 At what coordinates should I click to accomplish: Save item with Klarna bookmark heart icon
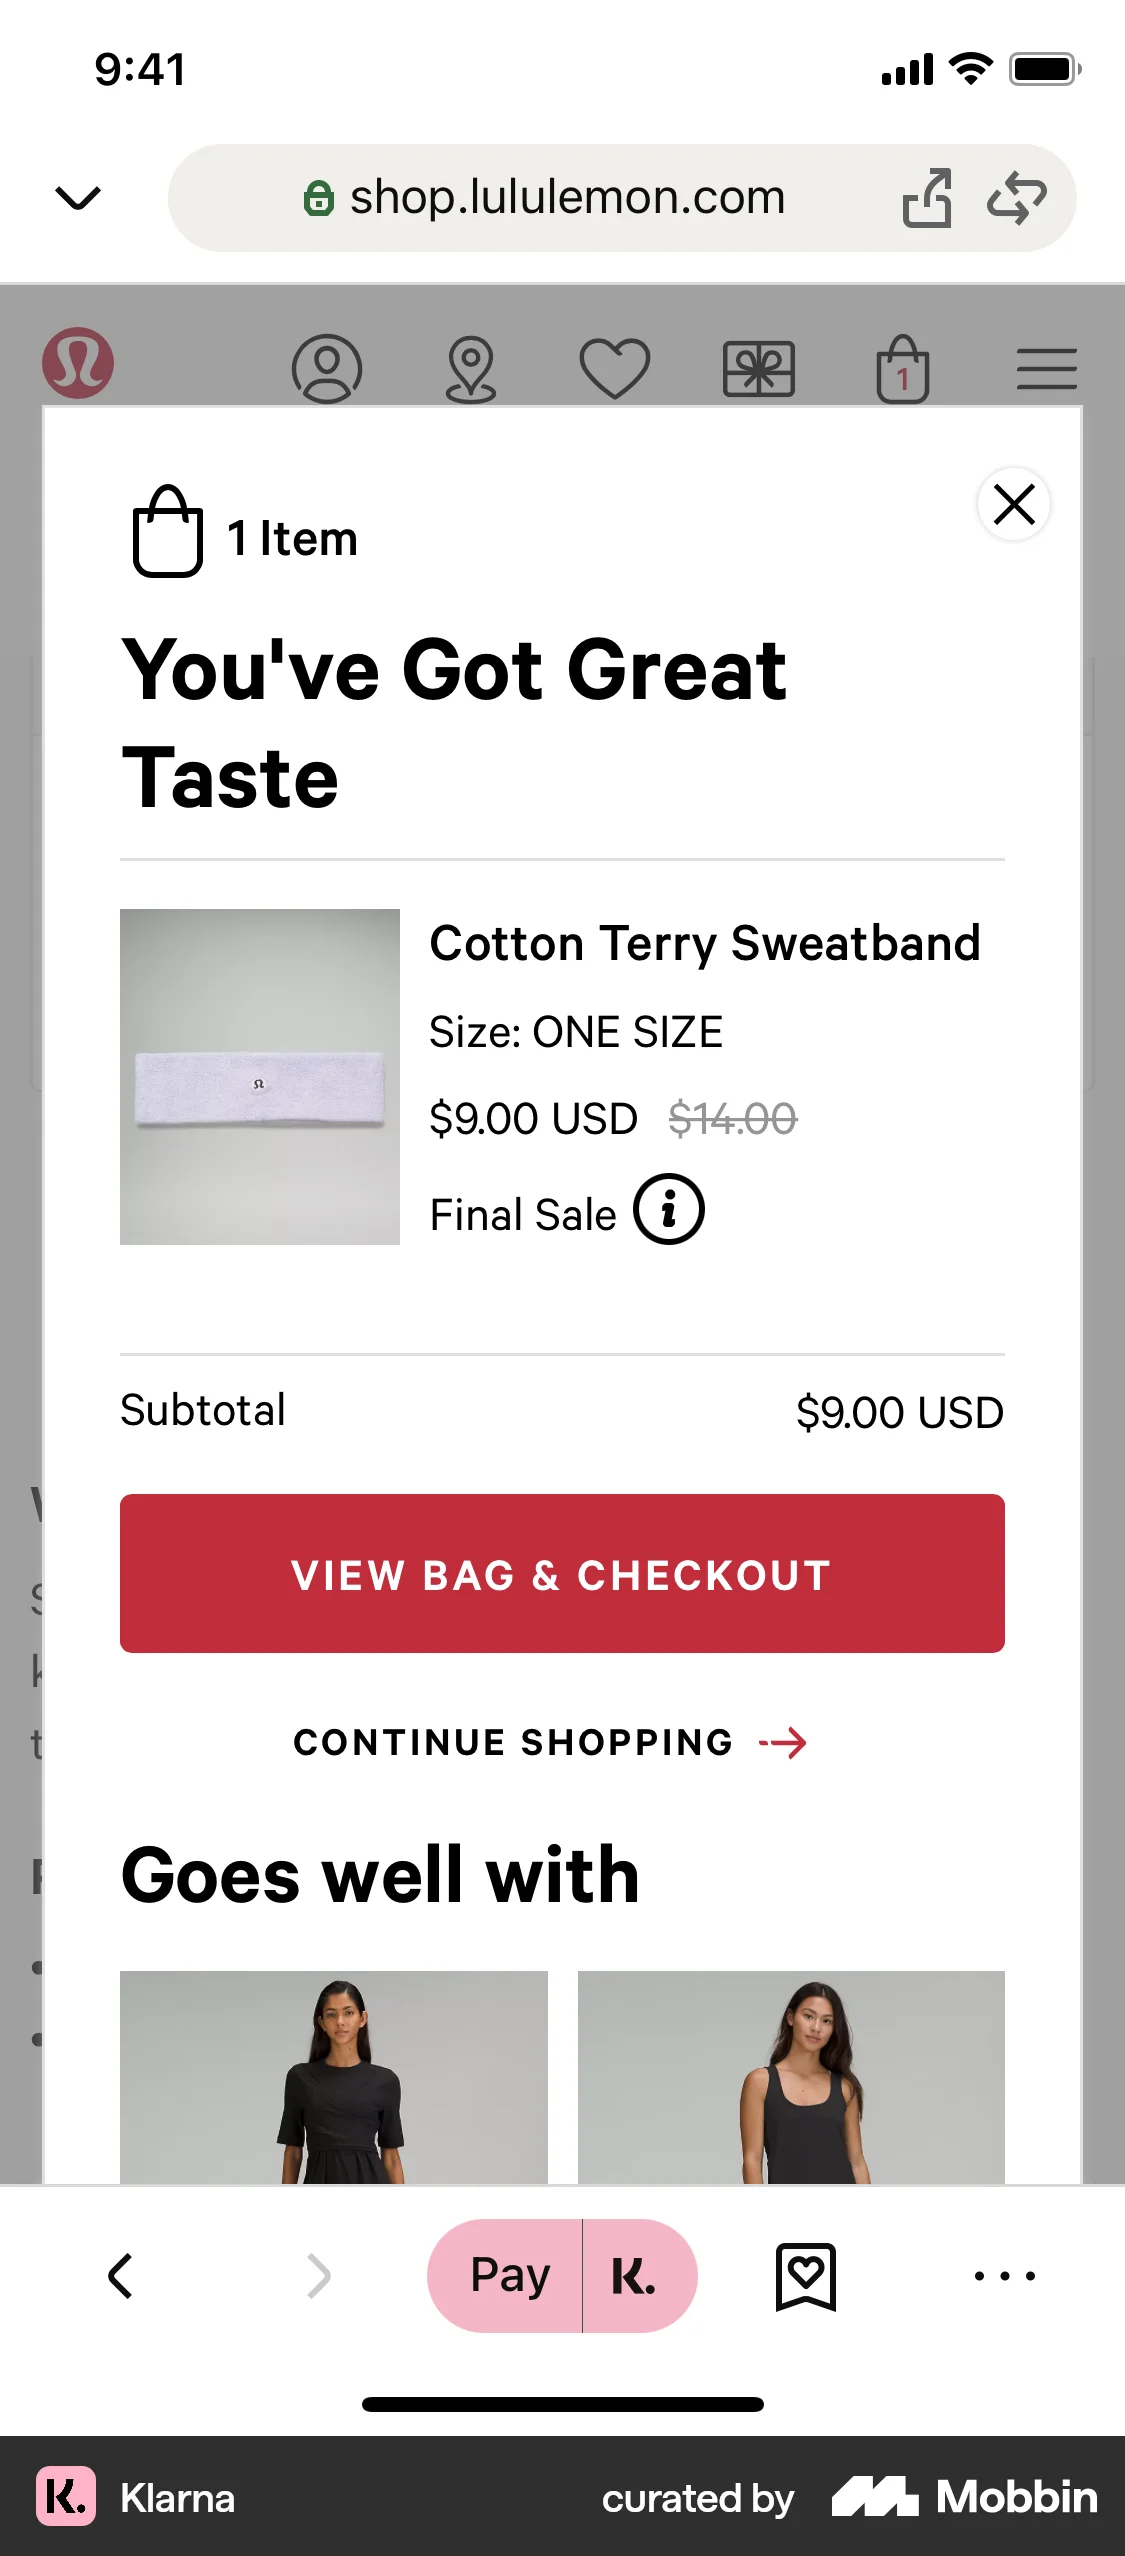click(806, 2276)
